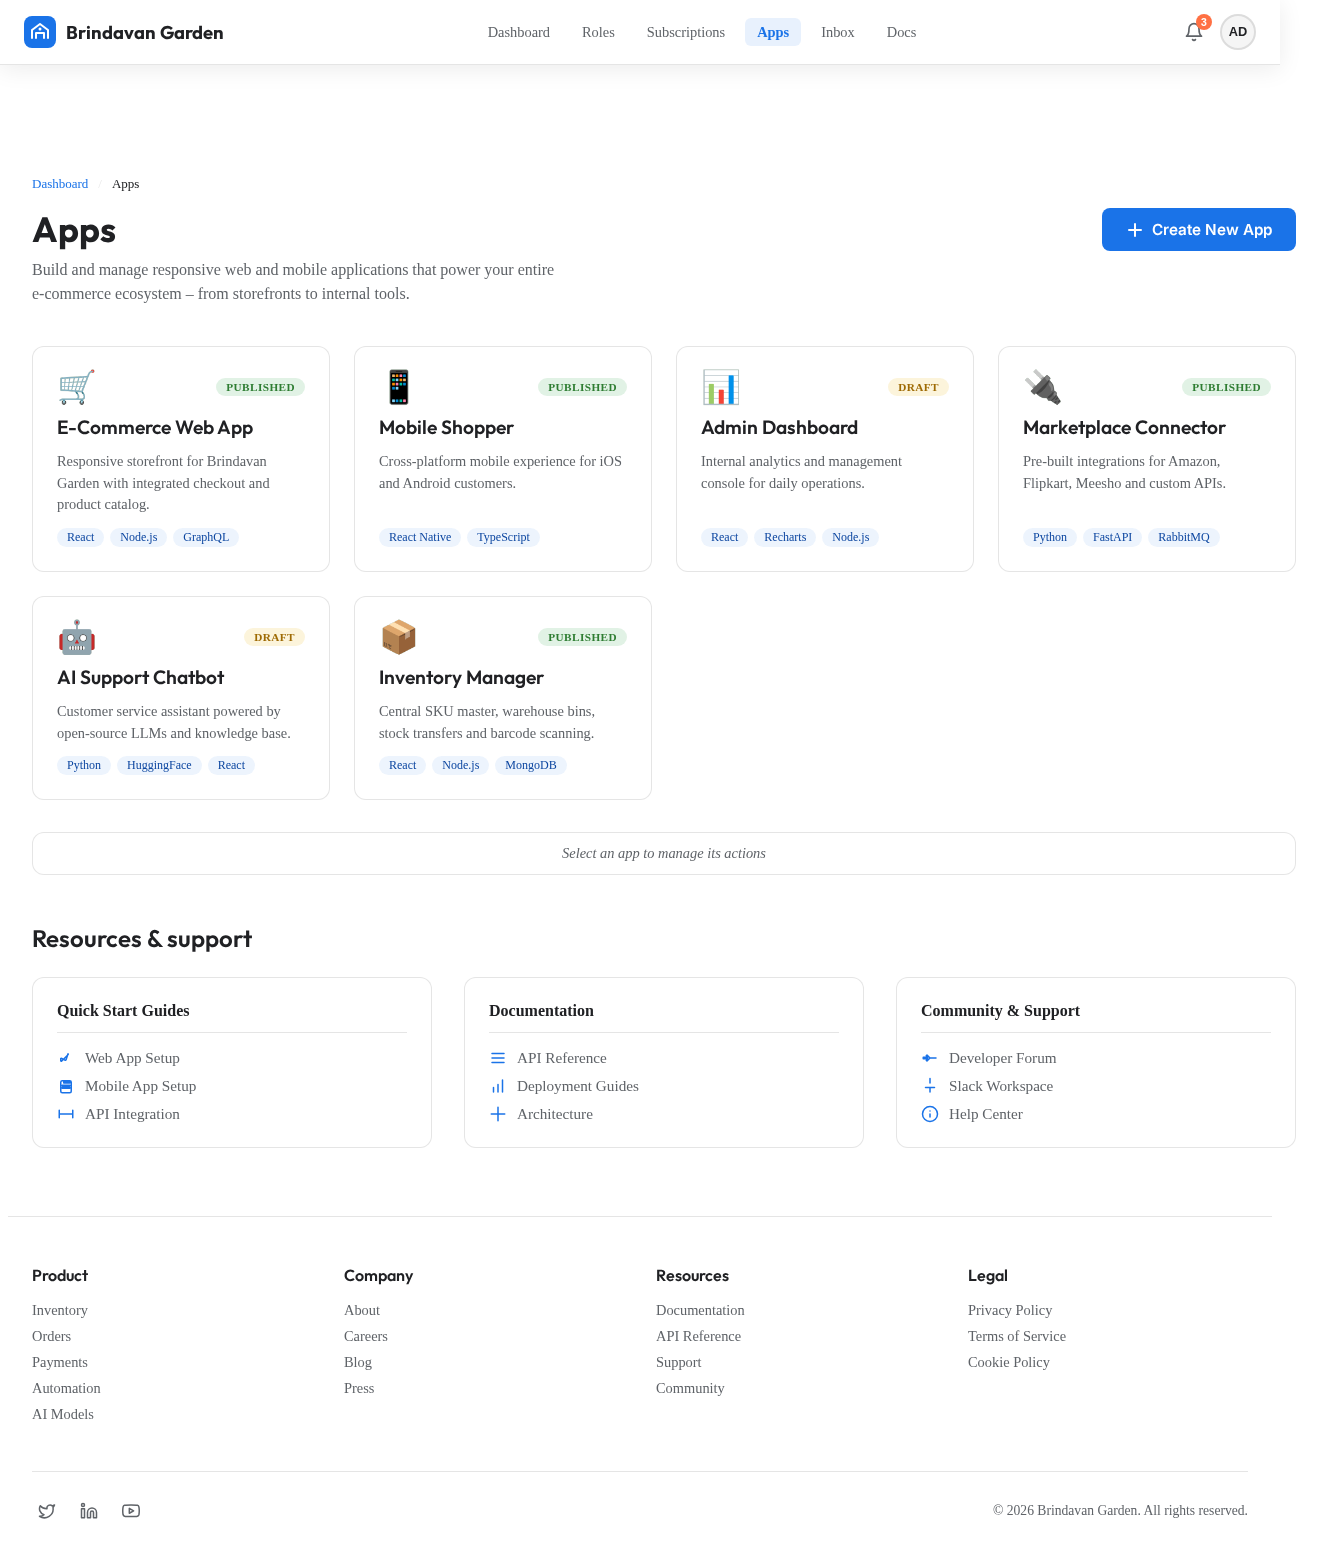Click the PUBLISHED badge on Inventory Manager

pos(582,637)
